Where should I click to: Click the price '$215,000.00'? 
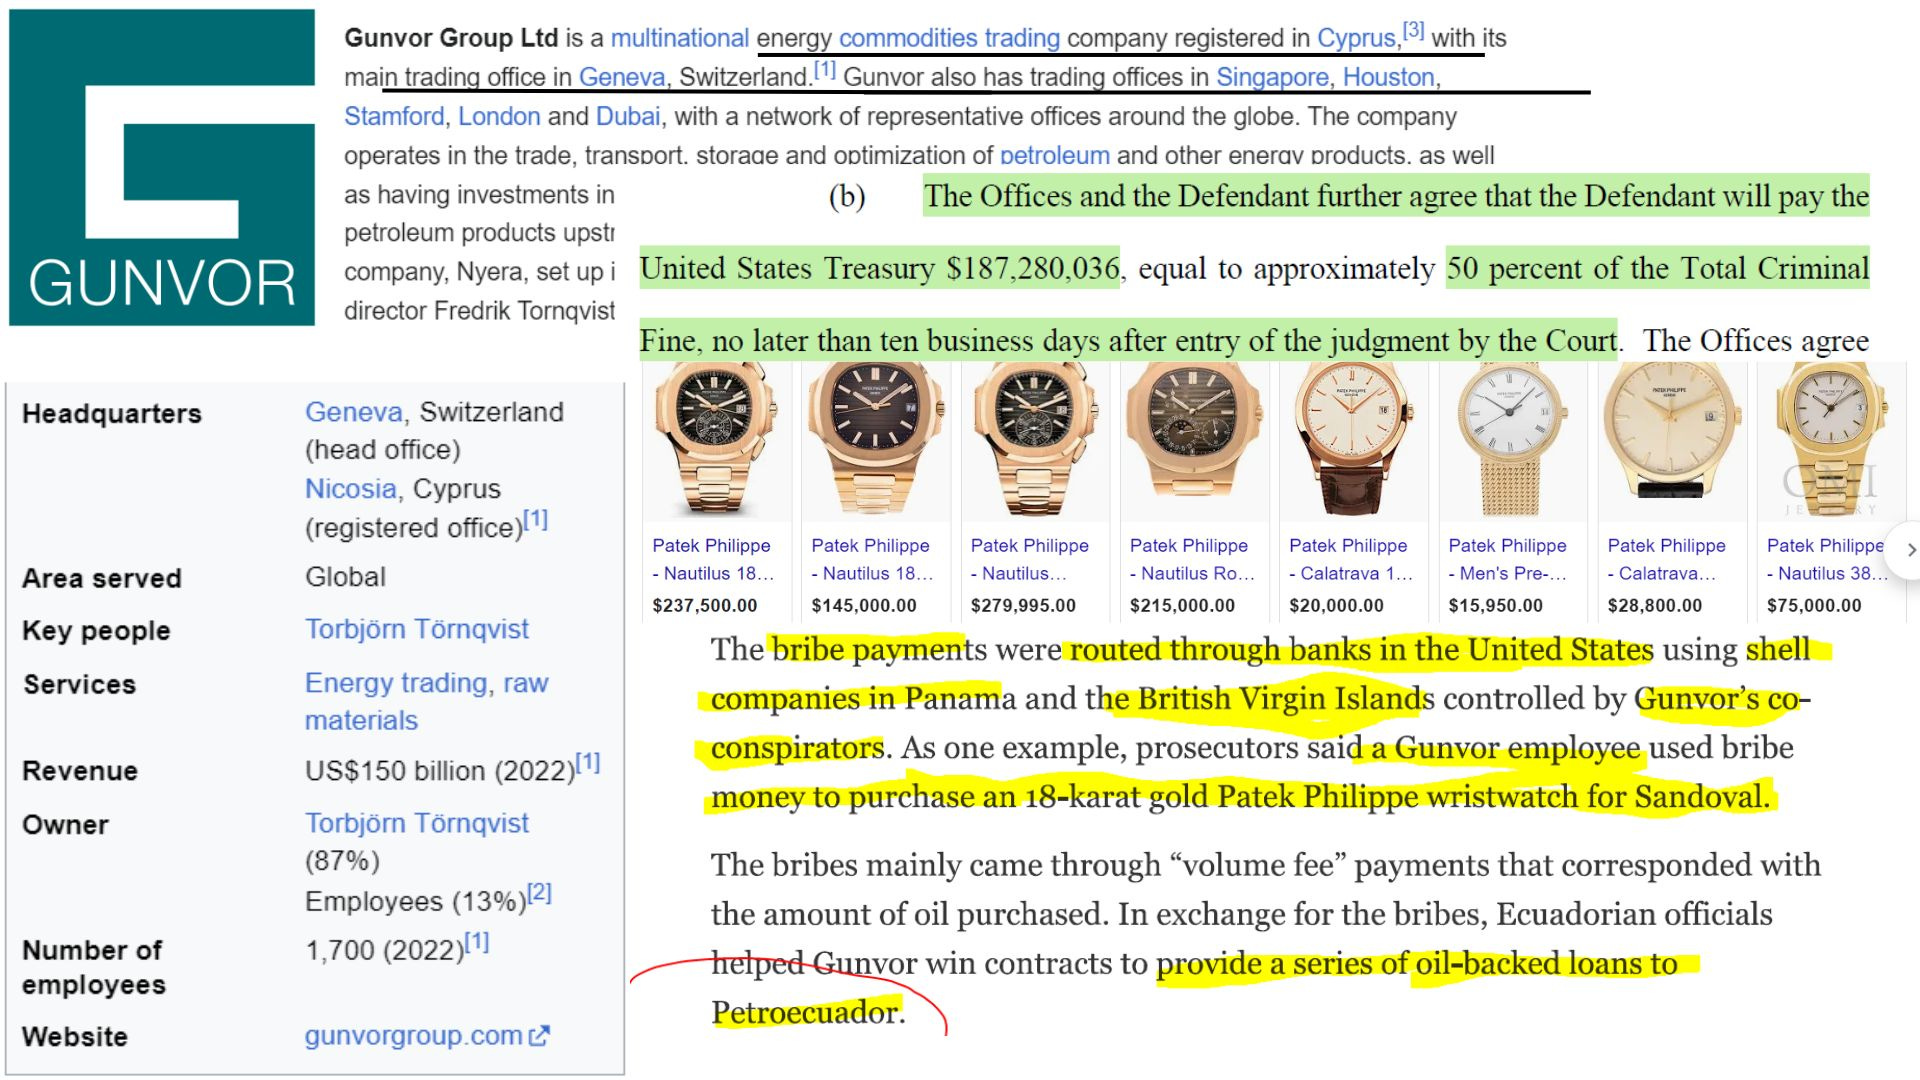1183,605
